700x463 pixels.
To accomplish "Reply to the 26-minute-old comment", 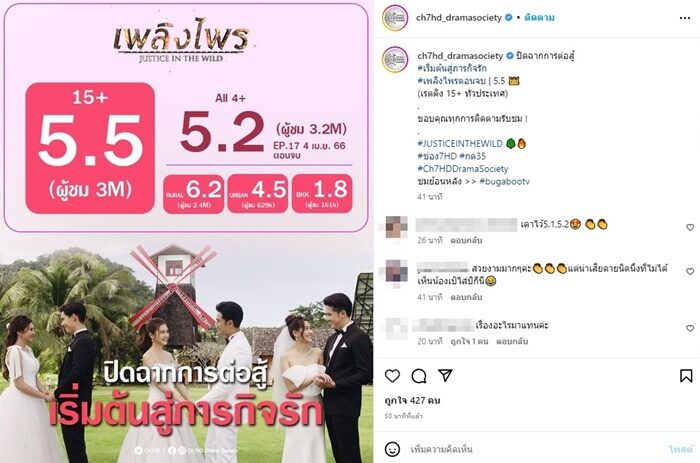I will (466, 240).
